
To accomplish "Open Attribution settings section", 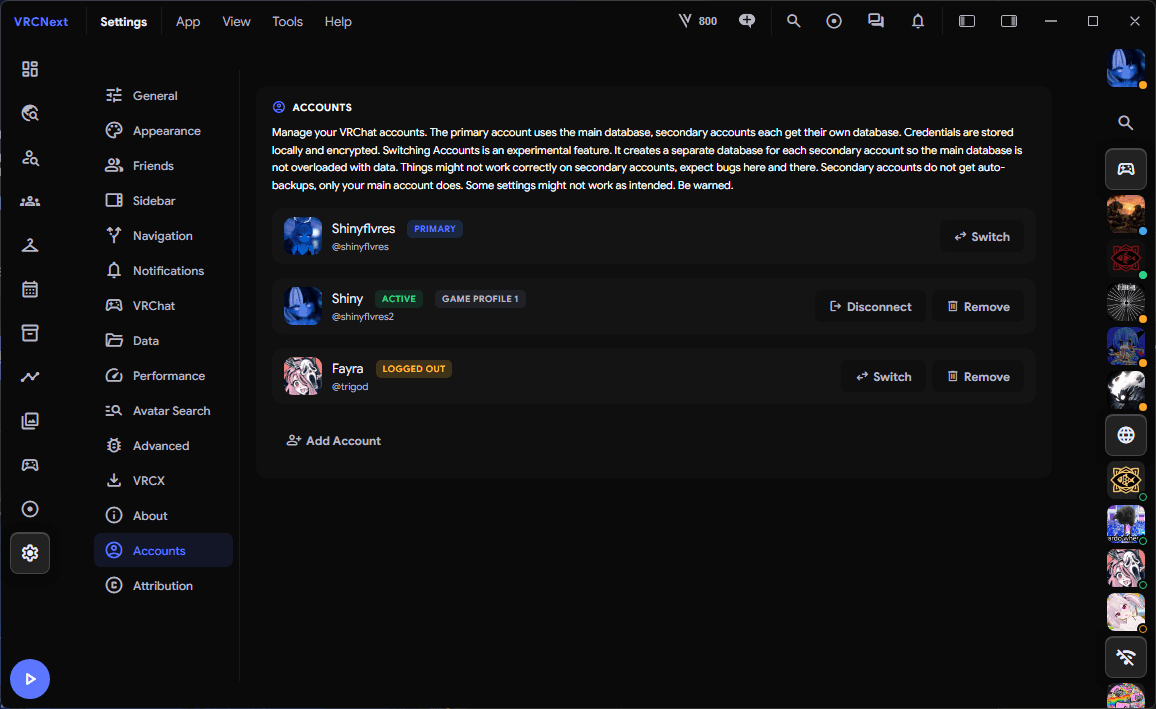I will pyautogui.click(x=164, y=586).
